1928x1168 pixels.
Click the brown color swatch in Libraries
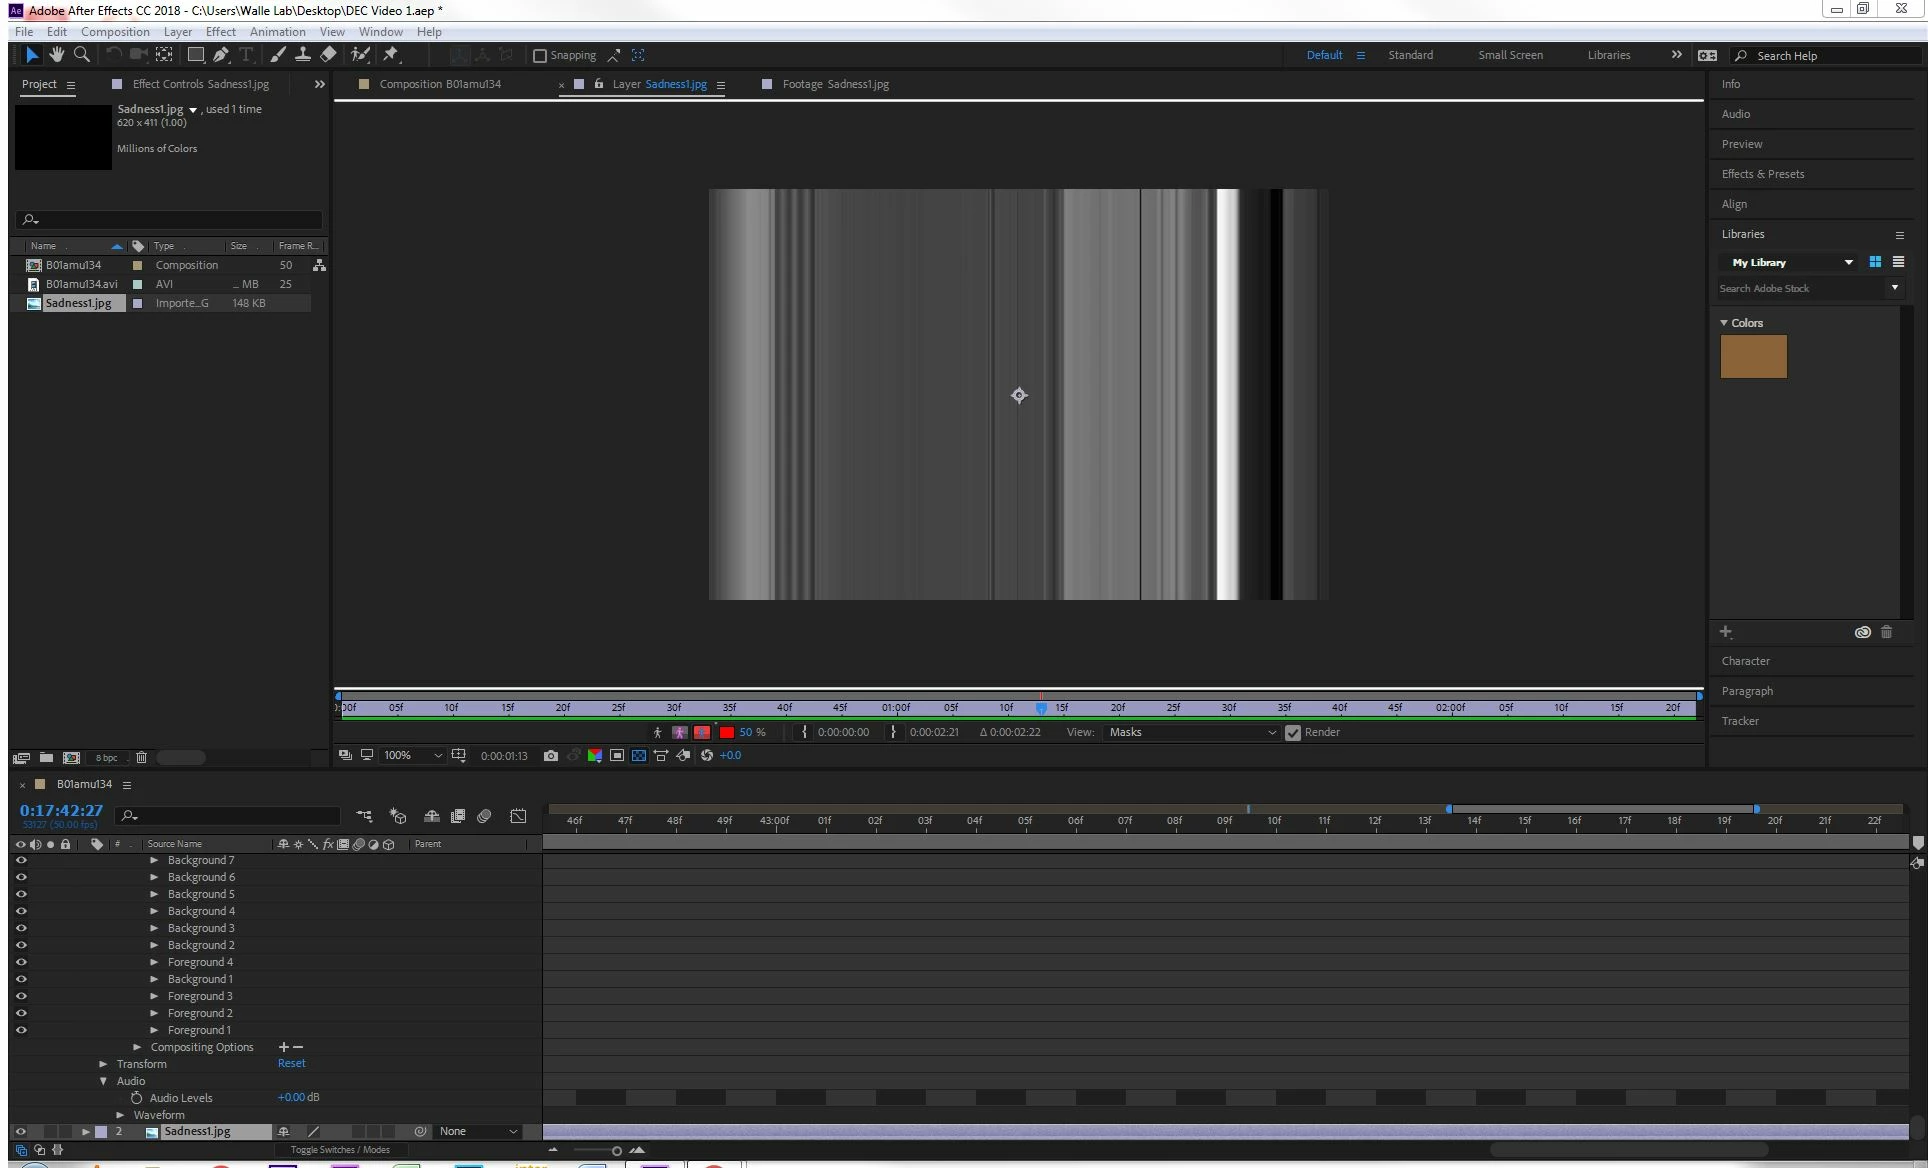[1753, 357]
